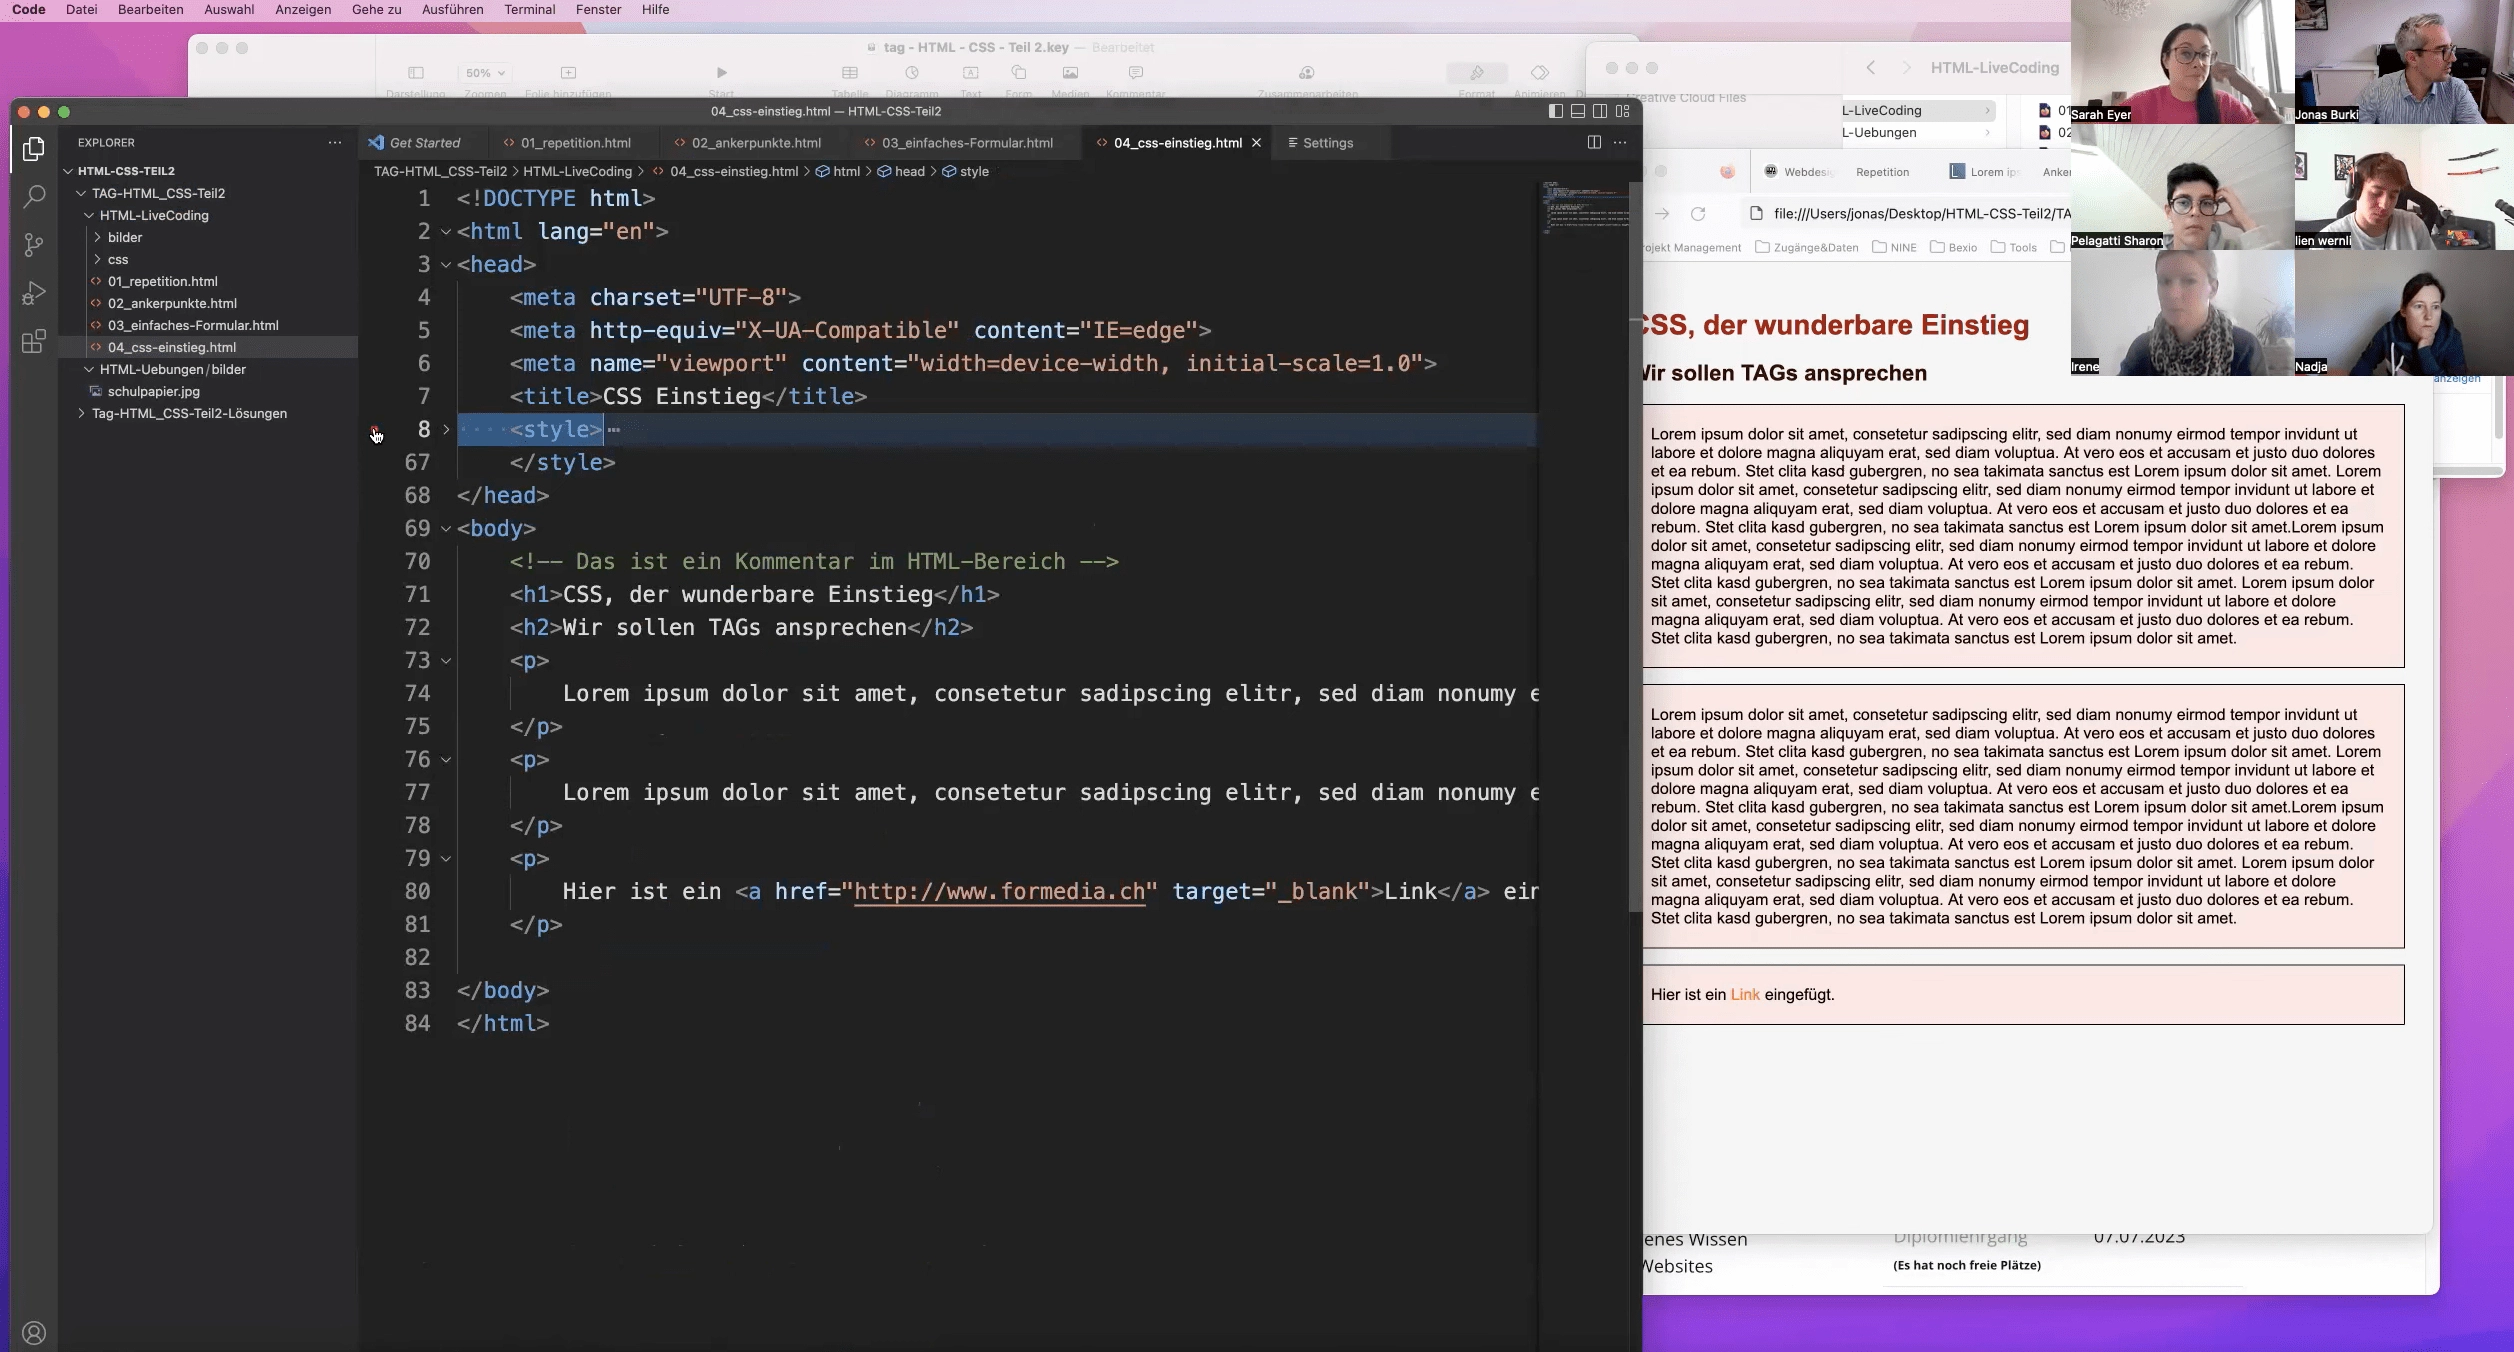
Task: Expand the folded style block on line 8
Action: click(446, 430)
